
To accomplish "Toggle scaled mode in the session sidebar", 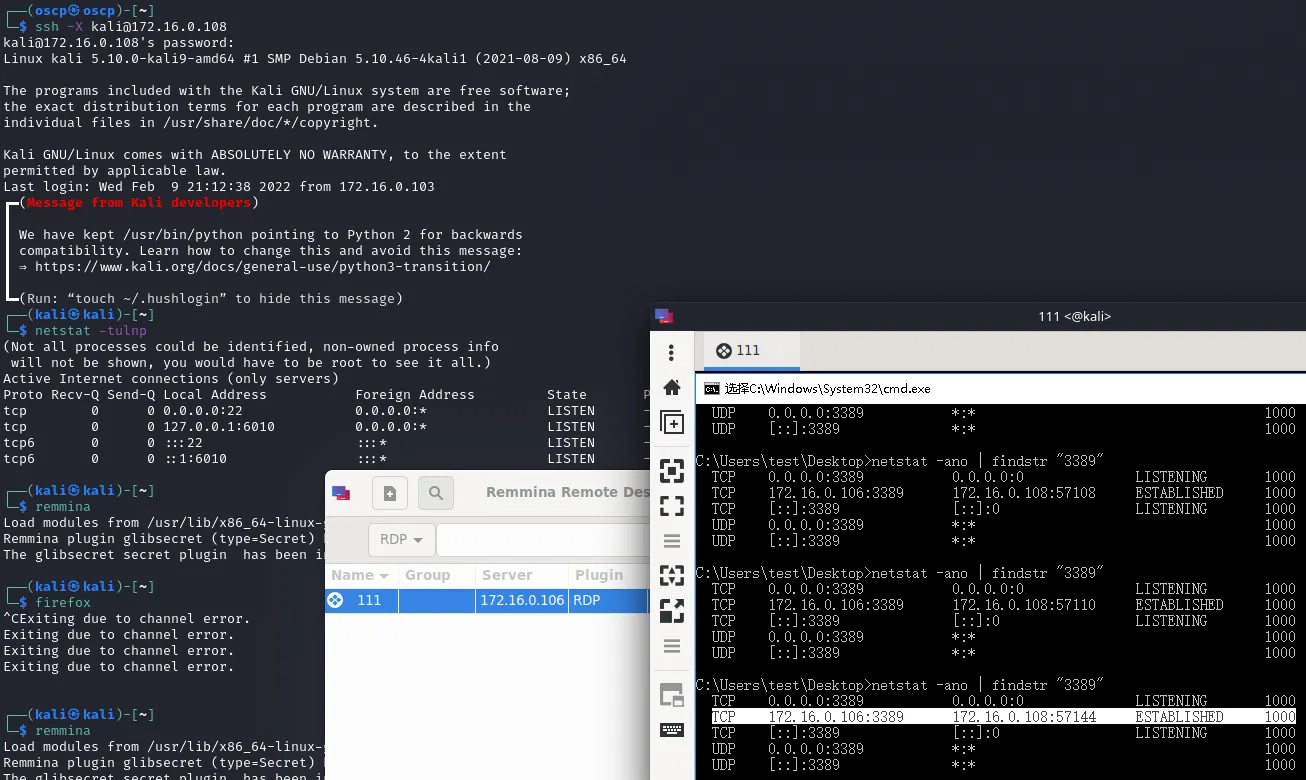I will click(x=672, y=576).
